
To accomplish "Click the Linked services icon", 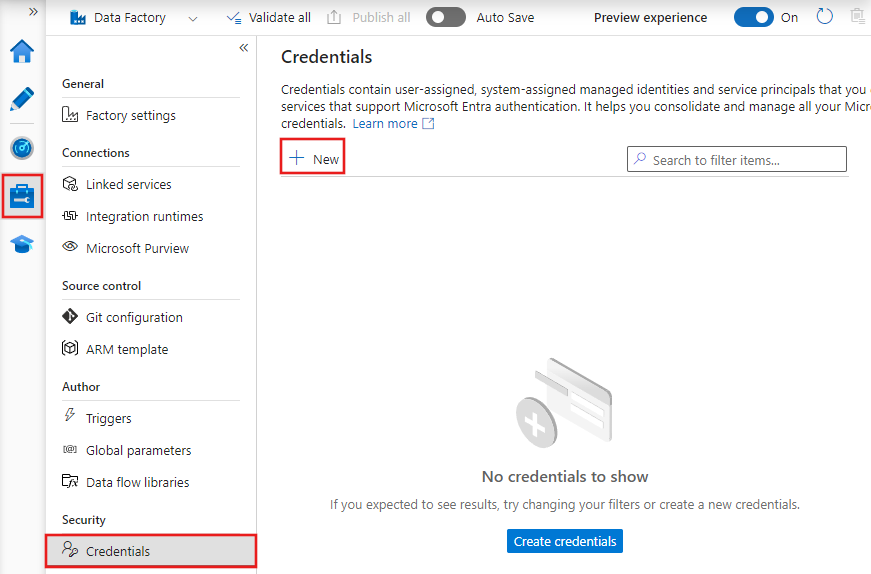I will click(70, 183).
